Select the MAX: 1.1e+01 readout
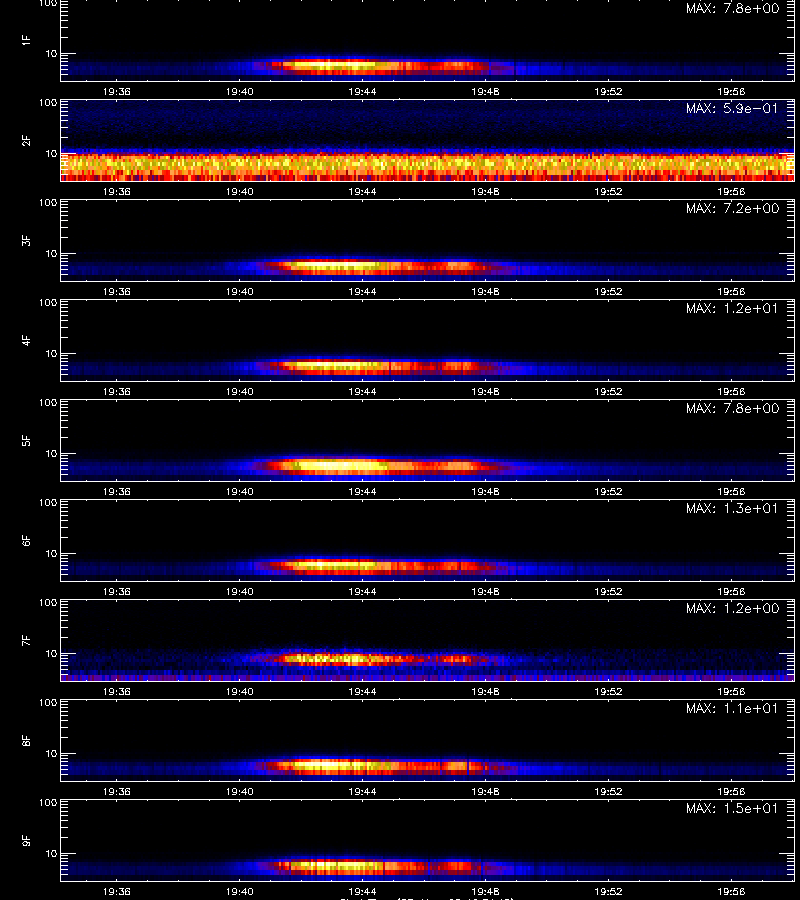 point(732,708)
